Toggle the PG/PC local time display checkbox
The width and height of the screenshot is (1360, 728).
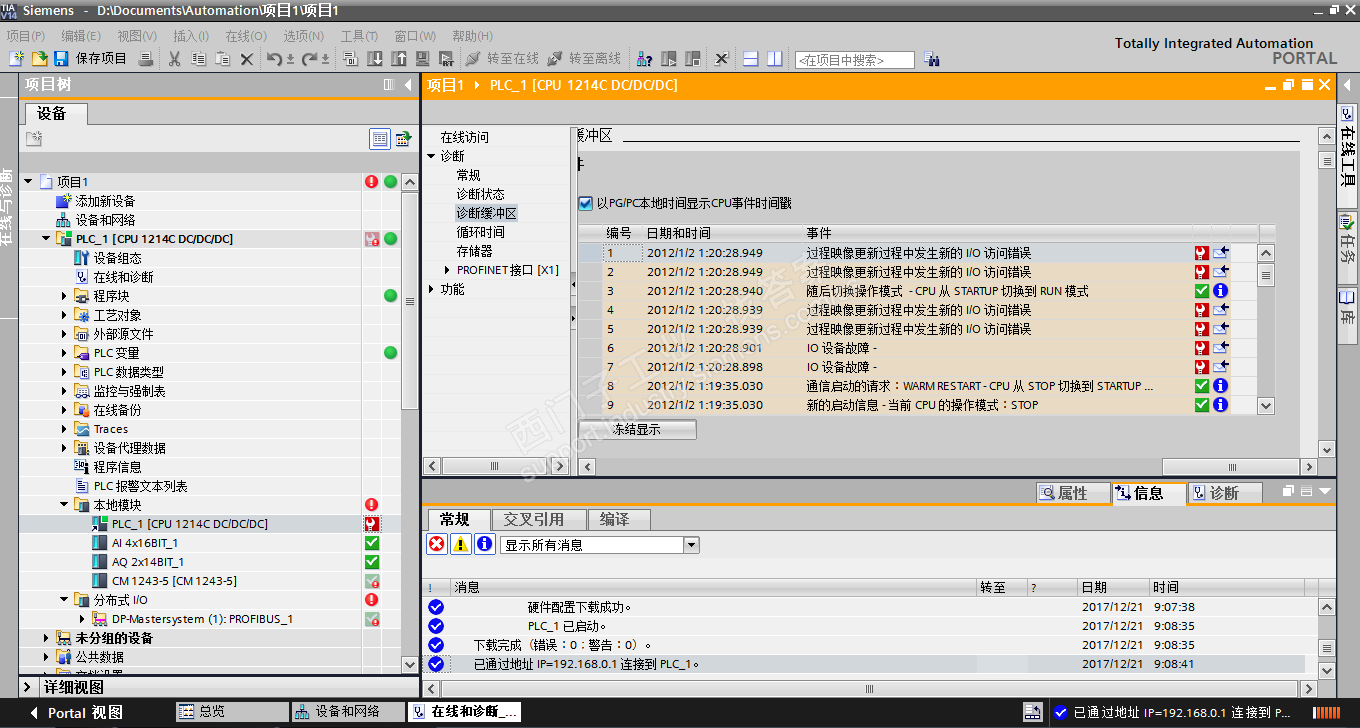586,204
